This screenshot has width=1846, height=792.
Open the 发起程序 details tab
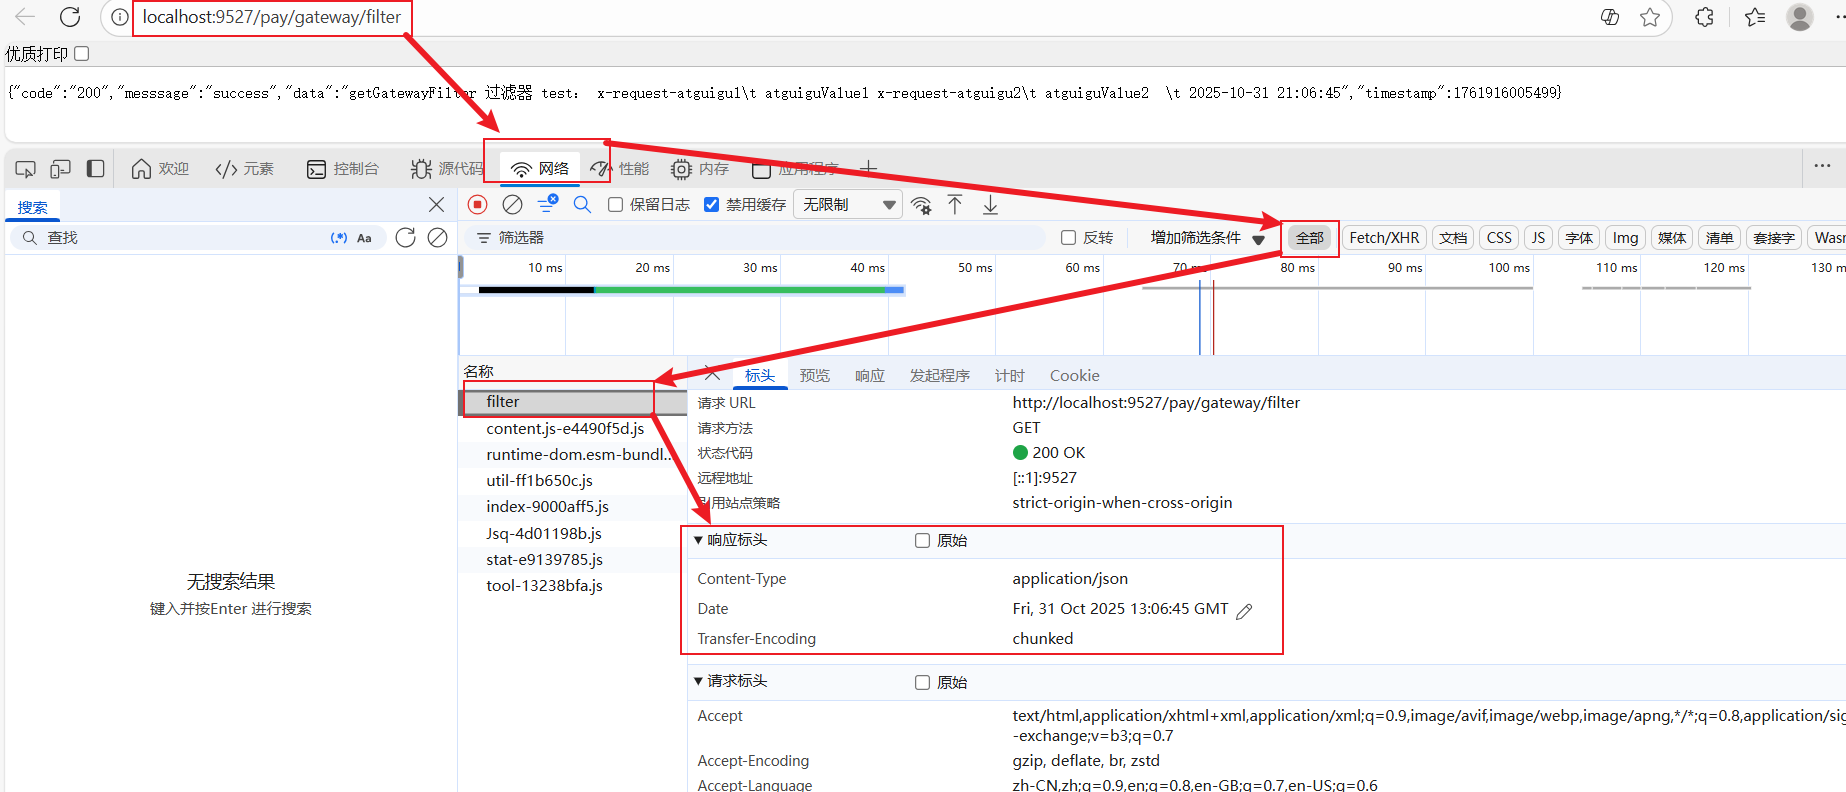(x=940, y=375)
